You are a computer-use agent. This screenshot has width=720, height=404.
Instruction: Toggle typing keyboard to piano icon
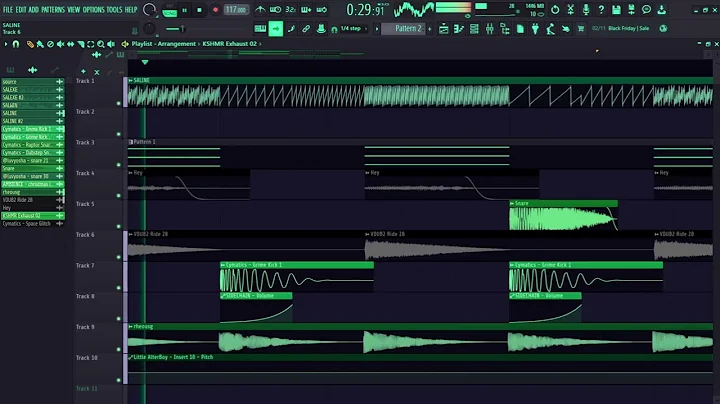click(260, 28)
